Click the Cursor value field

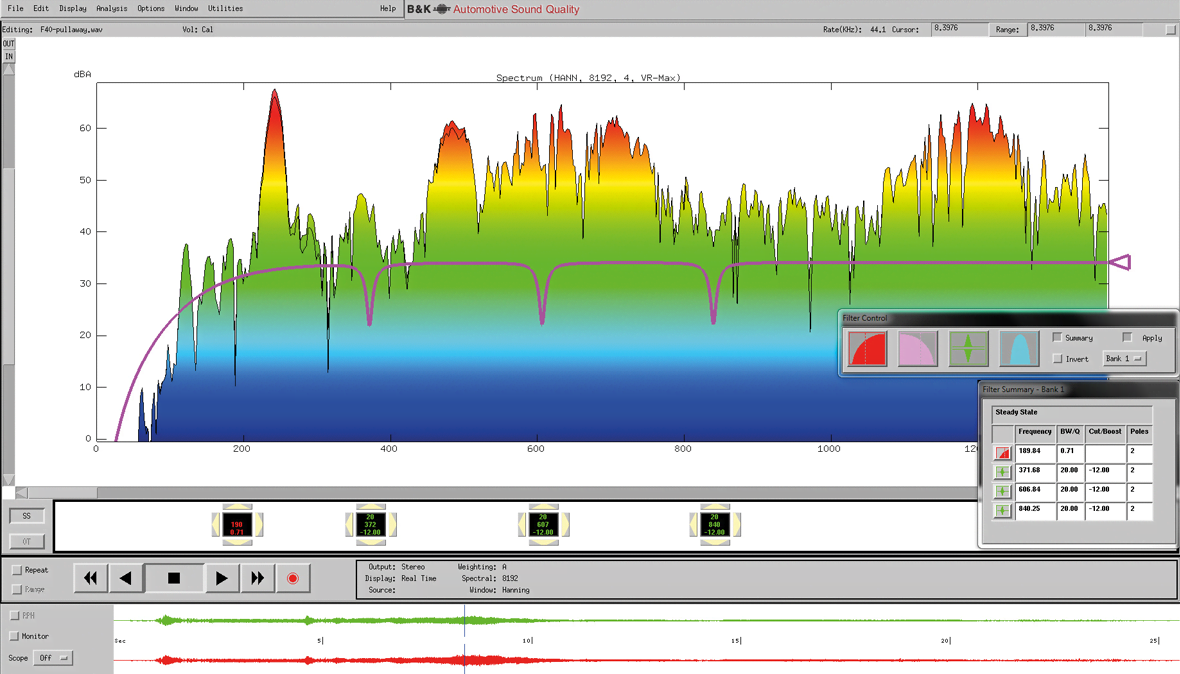(960, 29)
